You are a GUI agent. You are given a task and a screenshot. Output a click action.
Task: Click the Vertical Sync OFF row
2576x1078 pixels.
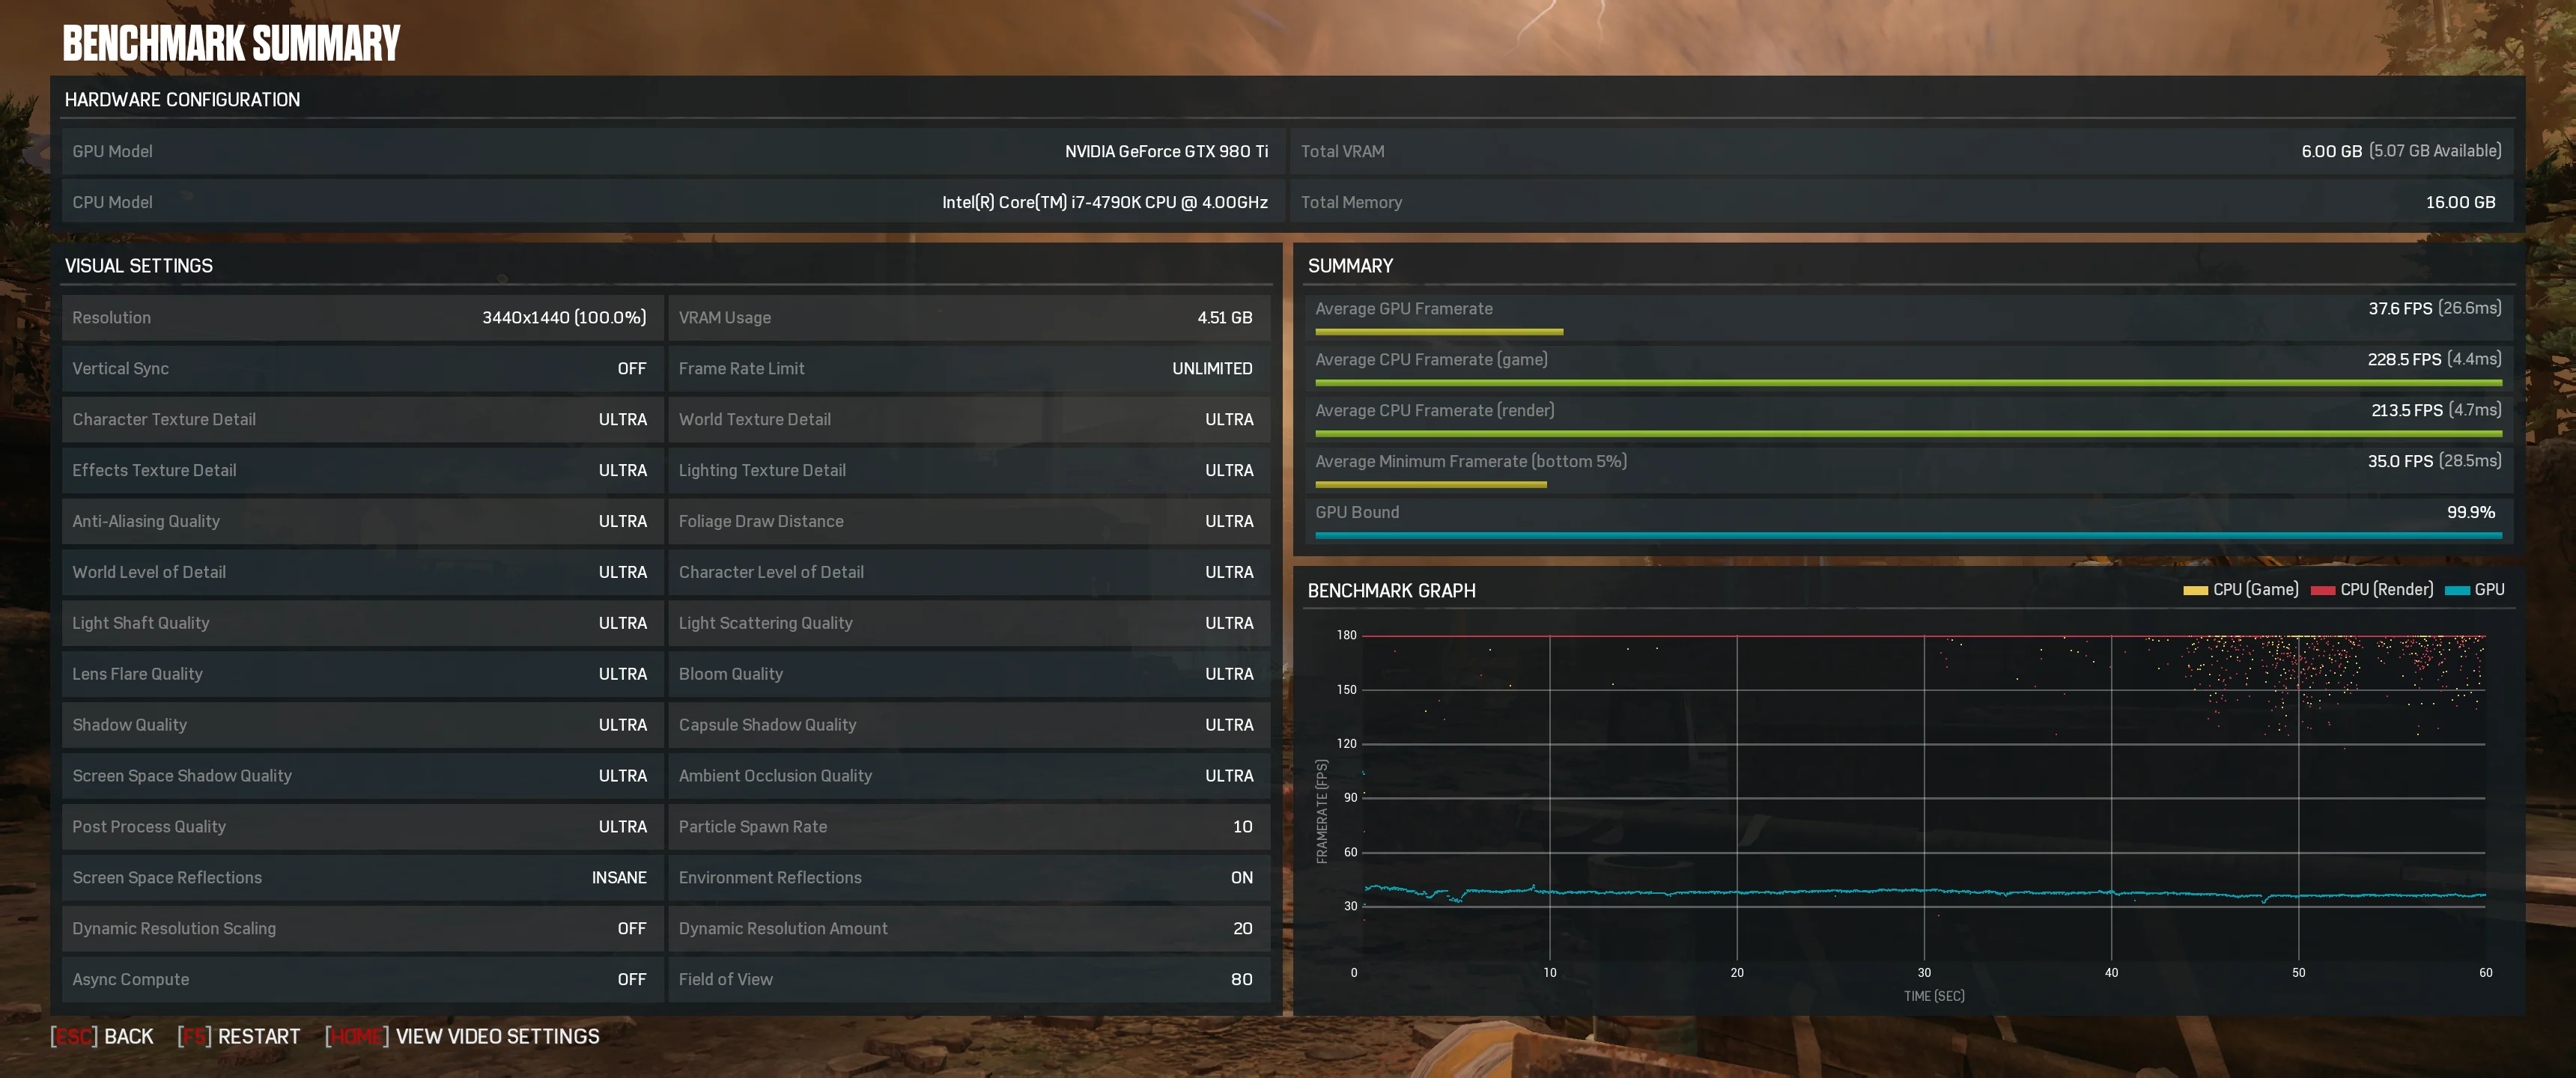362,368
